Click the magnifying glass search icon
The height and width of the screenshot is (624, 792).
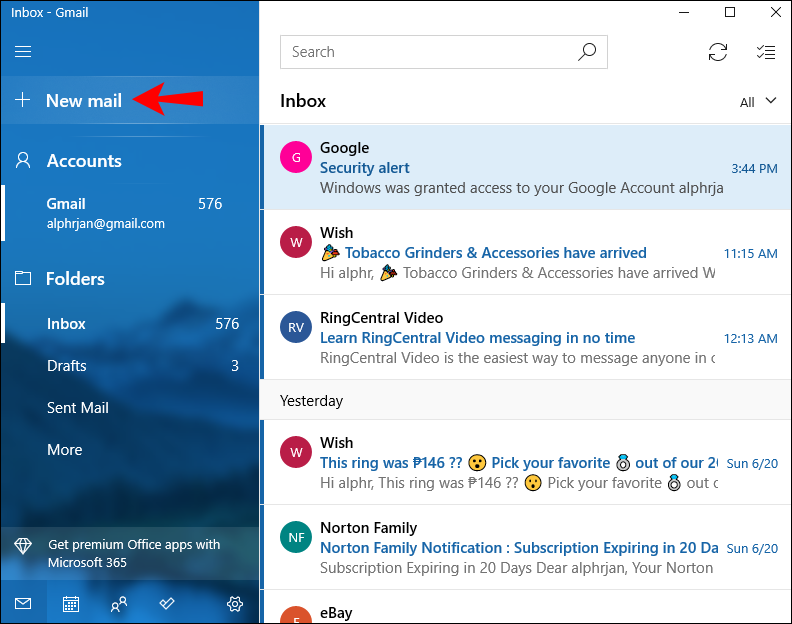click(x=587, y=52)
